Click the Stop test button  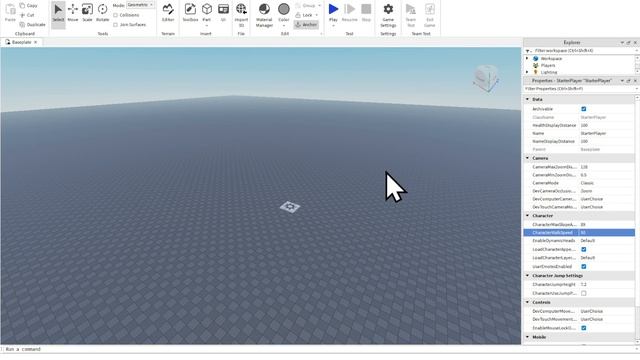[x=366, y=12]
